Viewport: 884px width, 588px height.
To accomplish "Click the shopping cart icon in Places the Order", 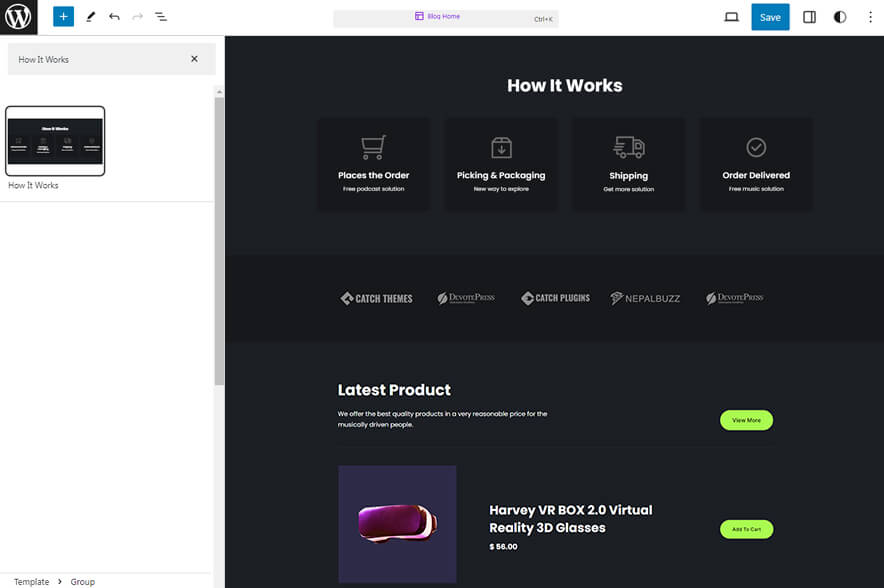I will pos(373,145).
